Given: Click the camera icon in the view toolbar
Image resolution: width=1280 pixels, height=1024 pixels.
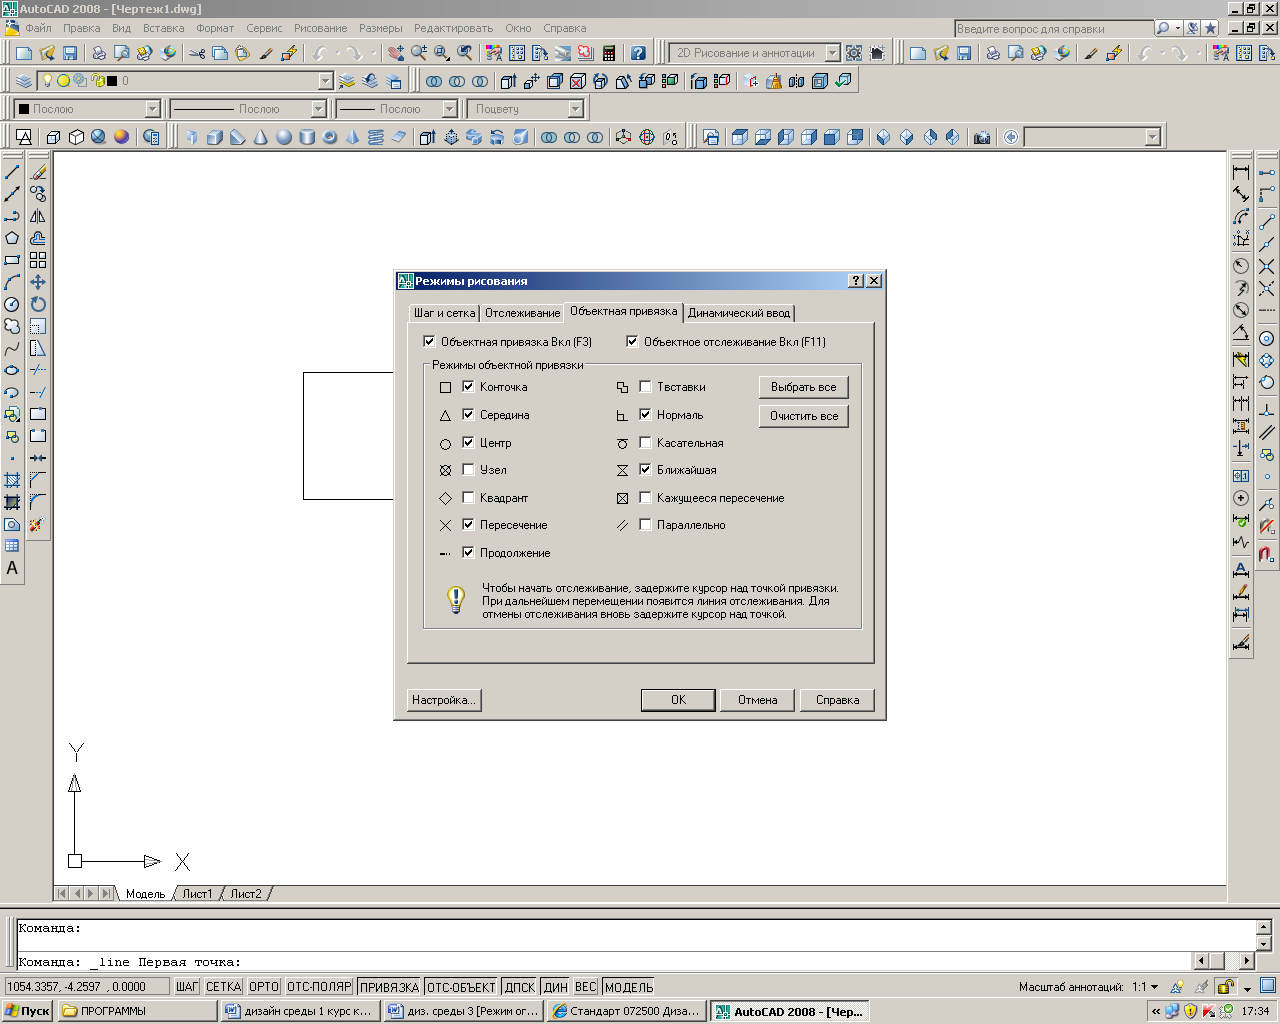Looking at the screenshot, I should (x=982, y=137).
